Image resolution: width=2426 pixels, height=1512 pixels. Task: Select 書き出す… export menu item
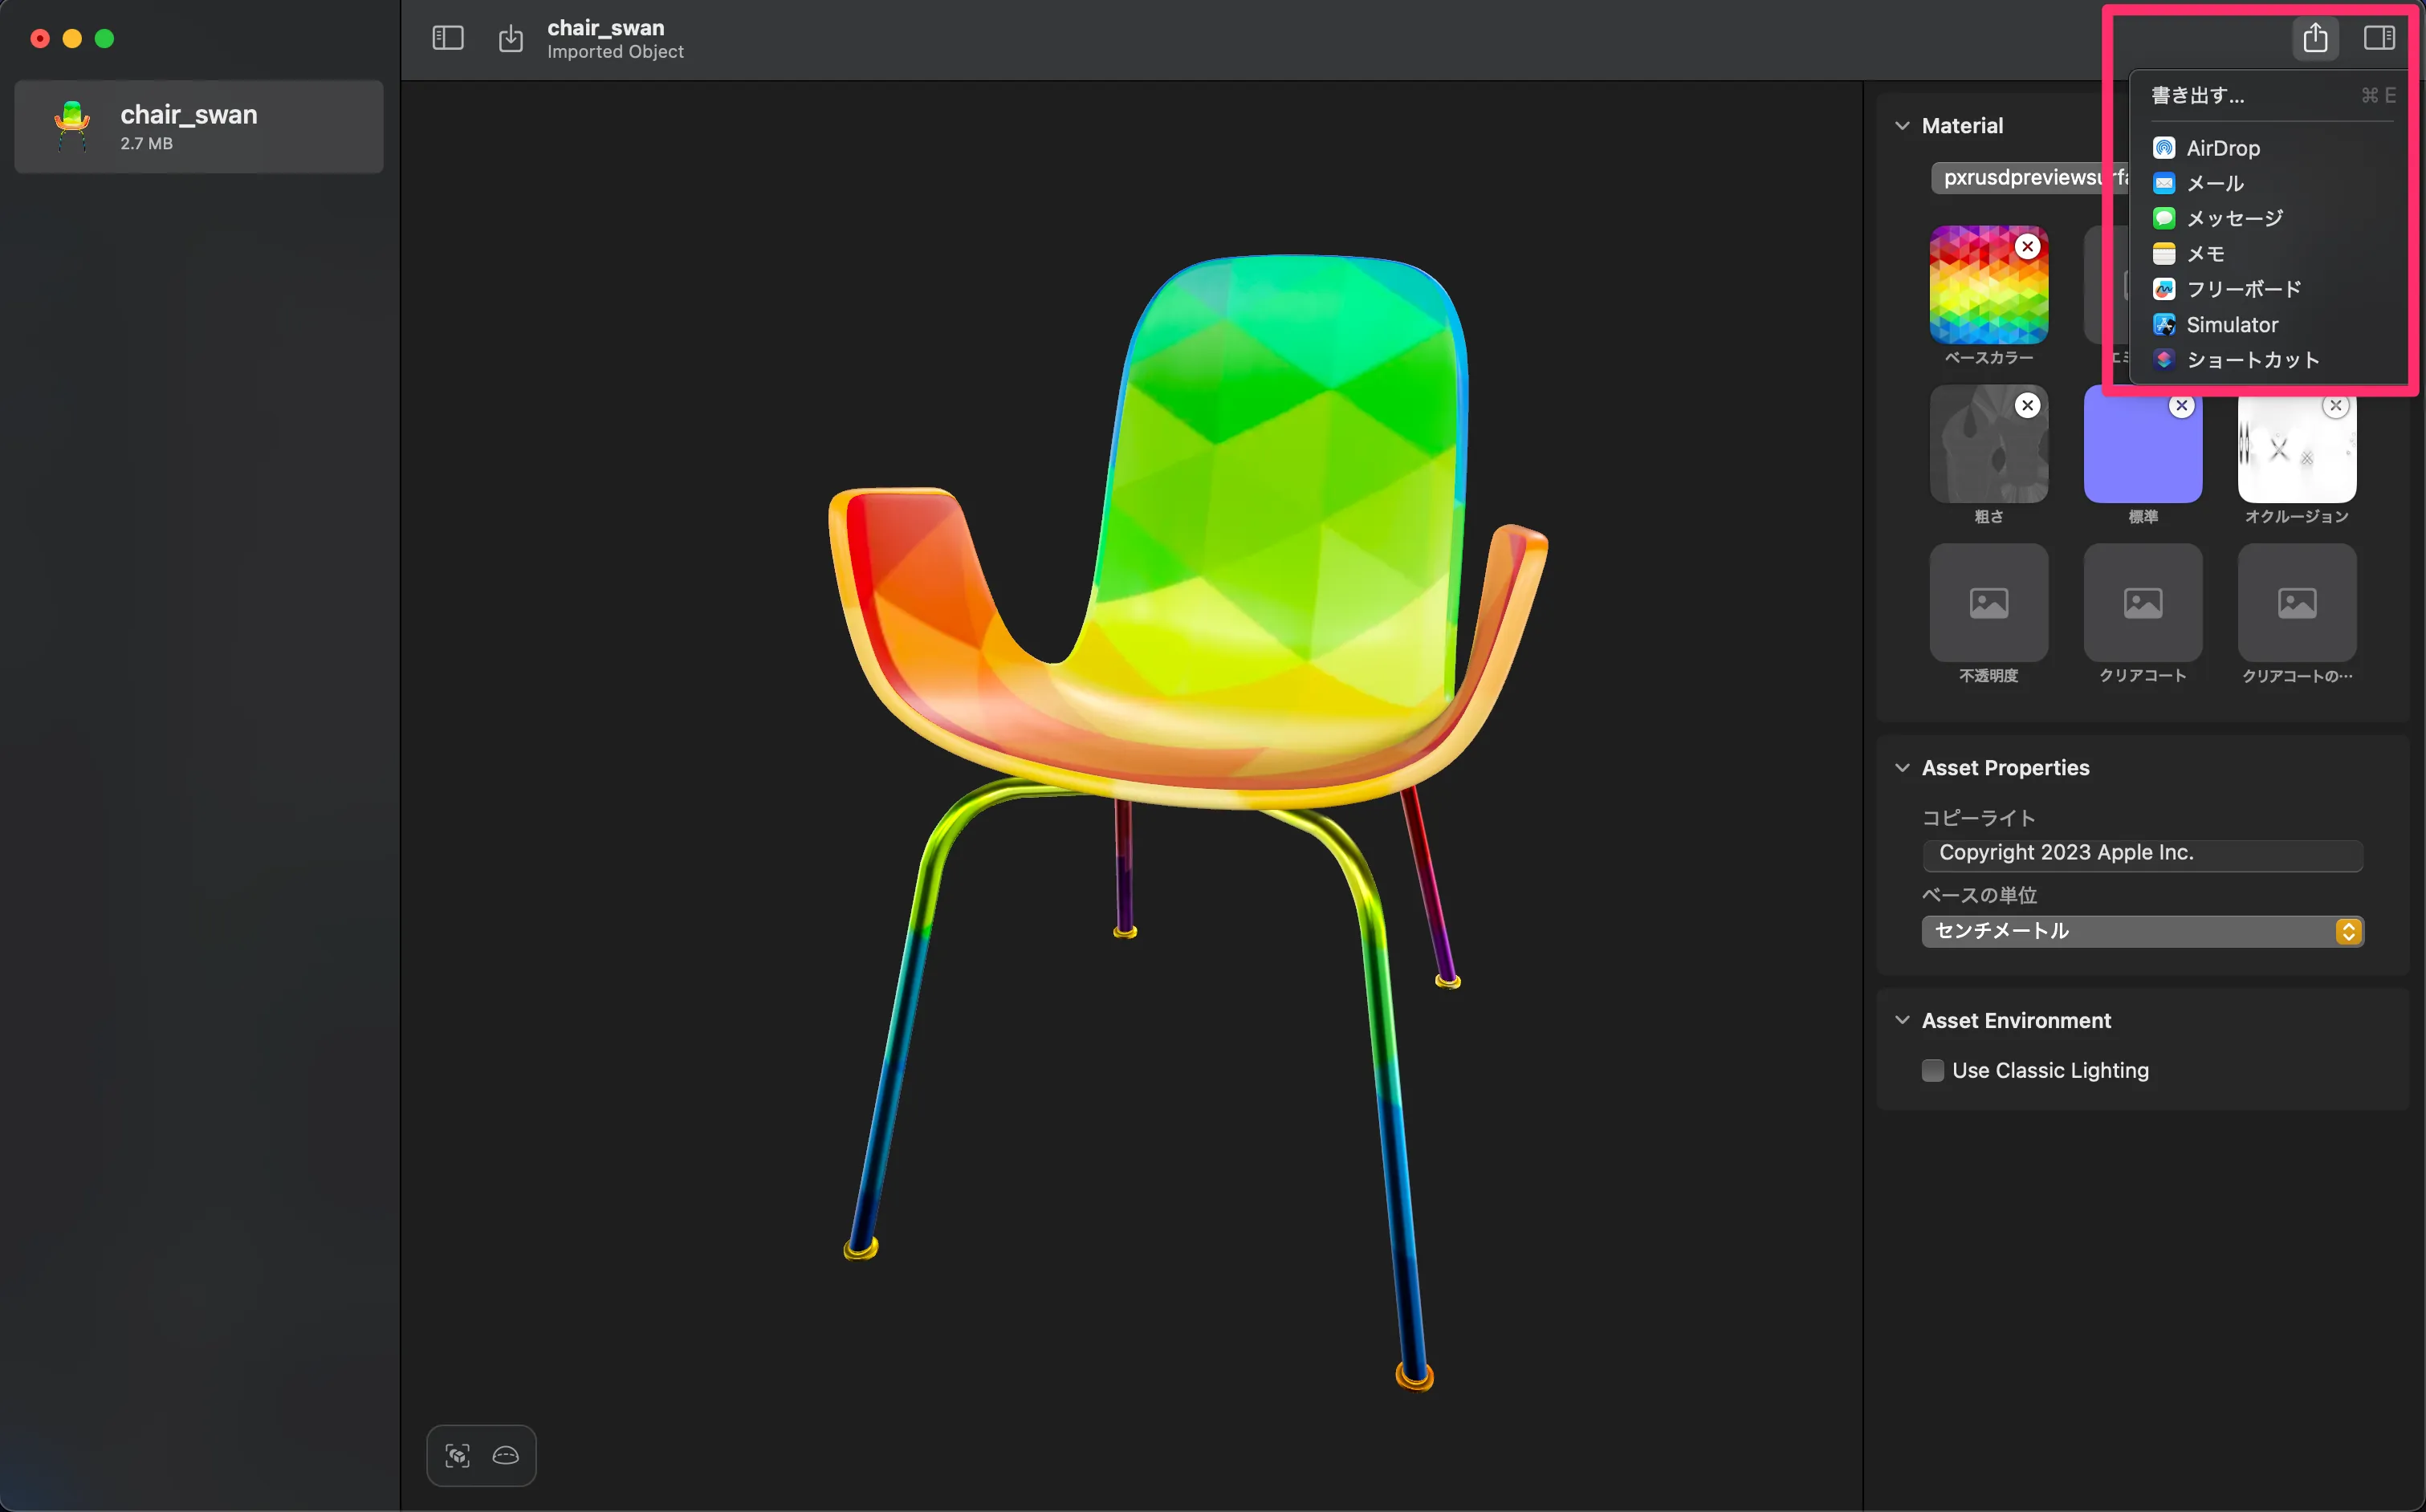pos(2197,95)
